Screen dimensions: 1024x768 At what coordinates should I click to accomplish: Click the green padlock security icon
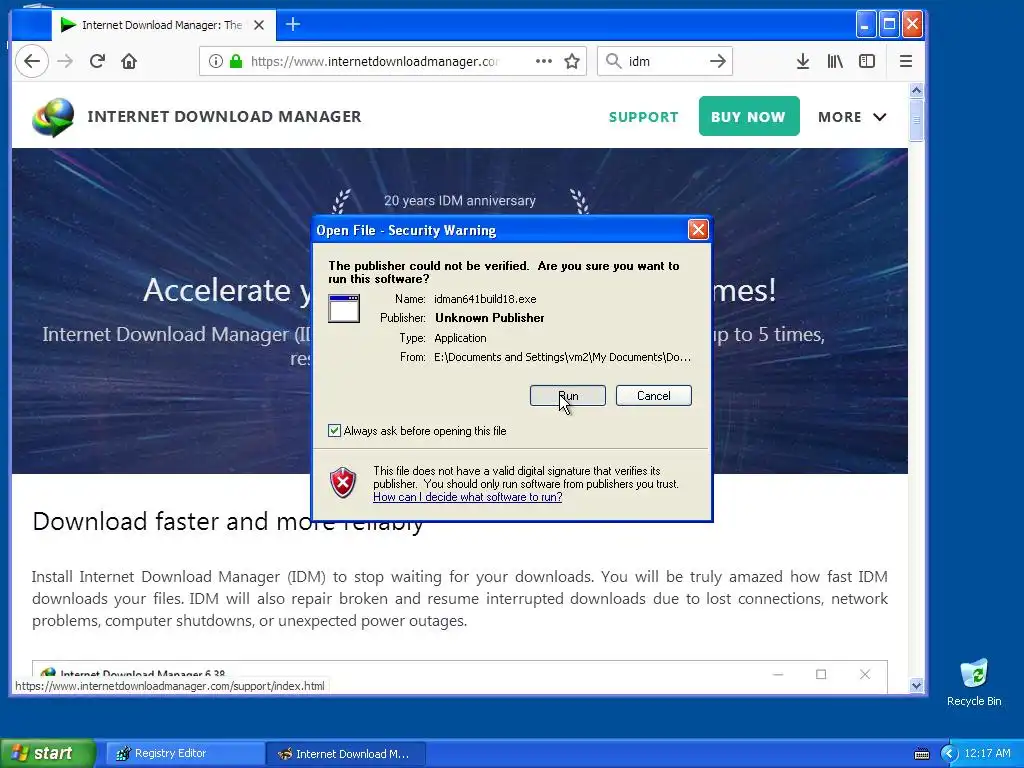point(236,61)
